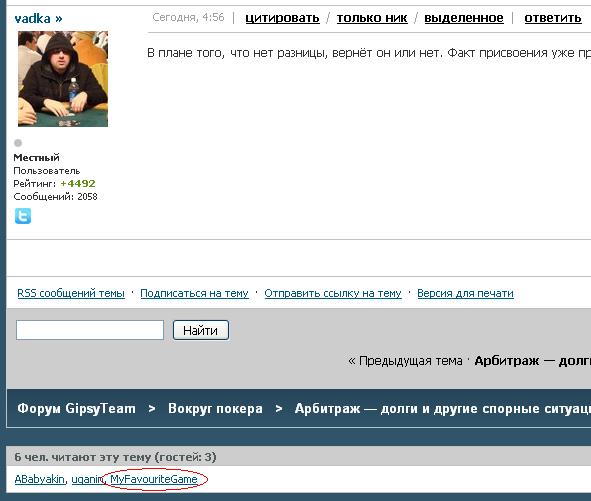Viewport: 591px width, 501px height.
Task: Open 'Вокруг покера' breadcrumb
Action: click(215, 408)
